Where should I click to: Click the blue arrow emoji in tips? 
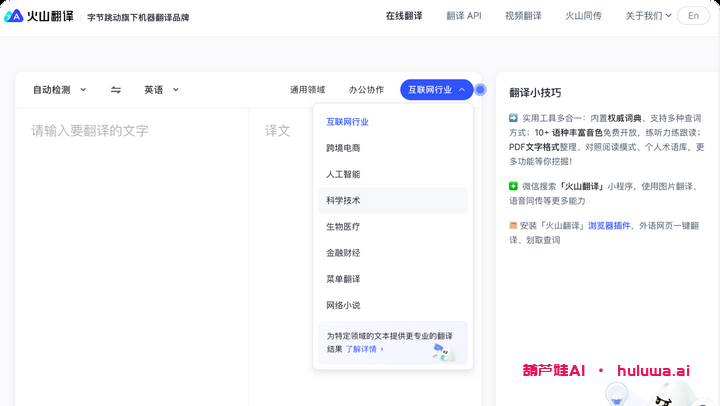click(514, 117)
